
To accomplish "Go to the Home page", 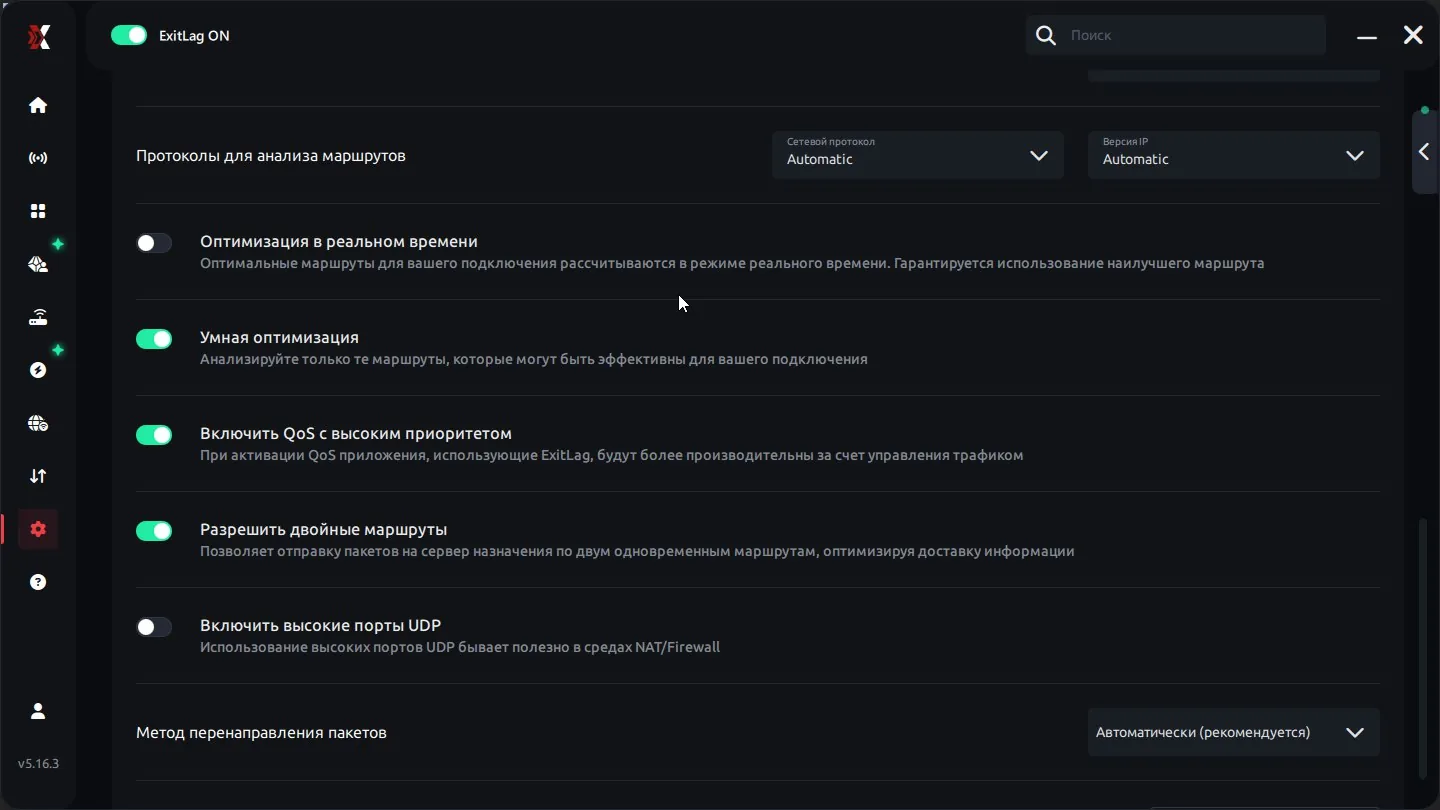I will point(38,105).
